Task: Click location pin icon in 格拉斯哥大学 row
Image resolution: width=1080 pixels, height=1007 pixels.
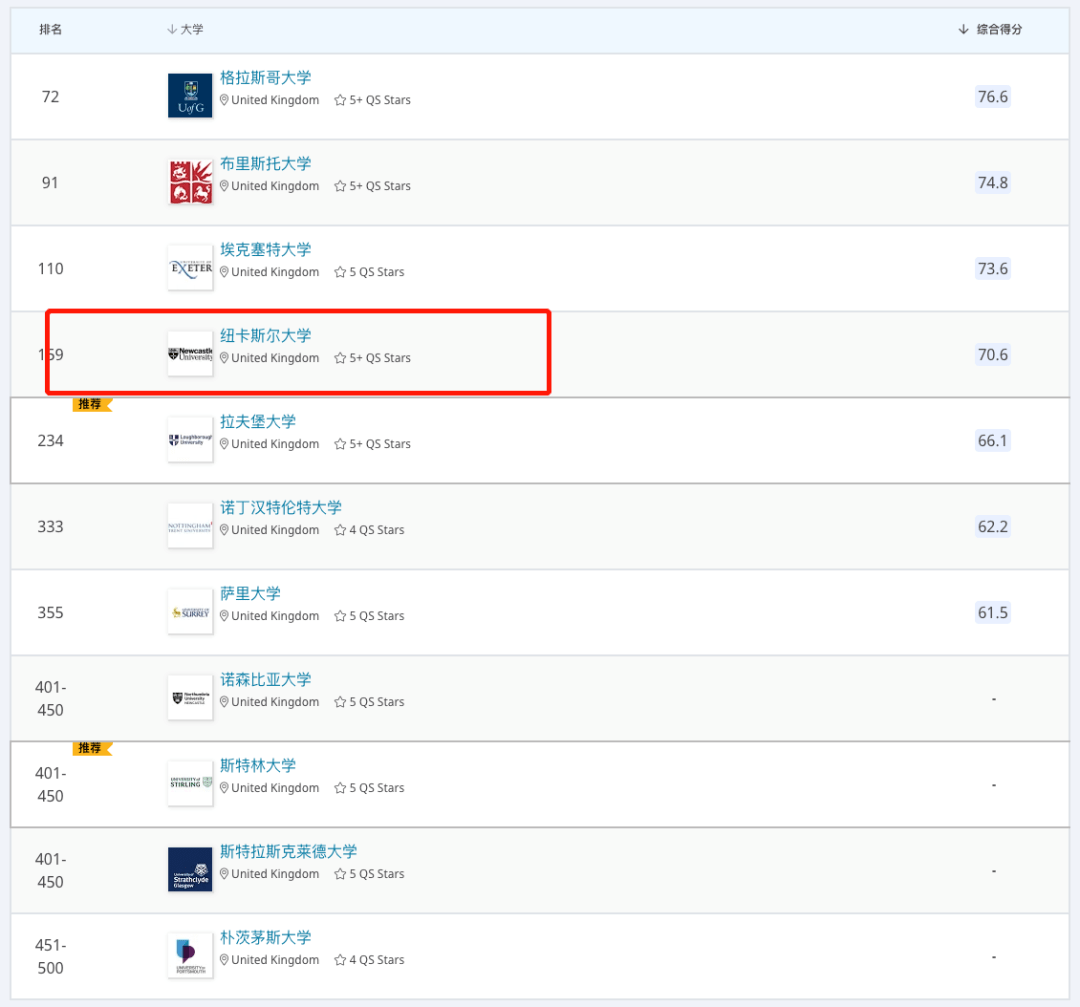Action: (x=224, y=100)
